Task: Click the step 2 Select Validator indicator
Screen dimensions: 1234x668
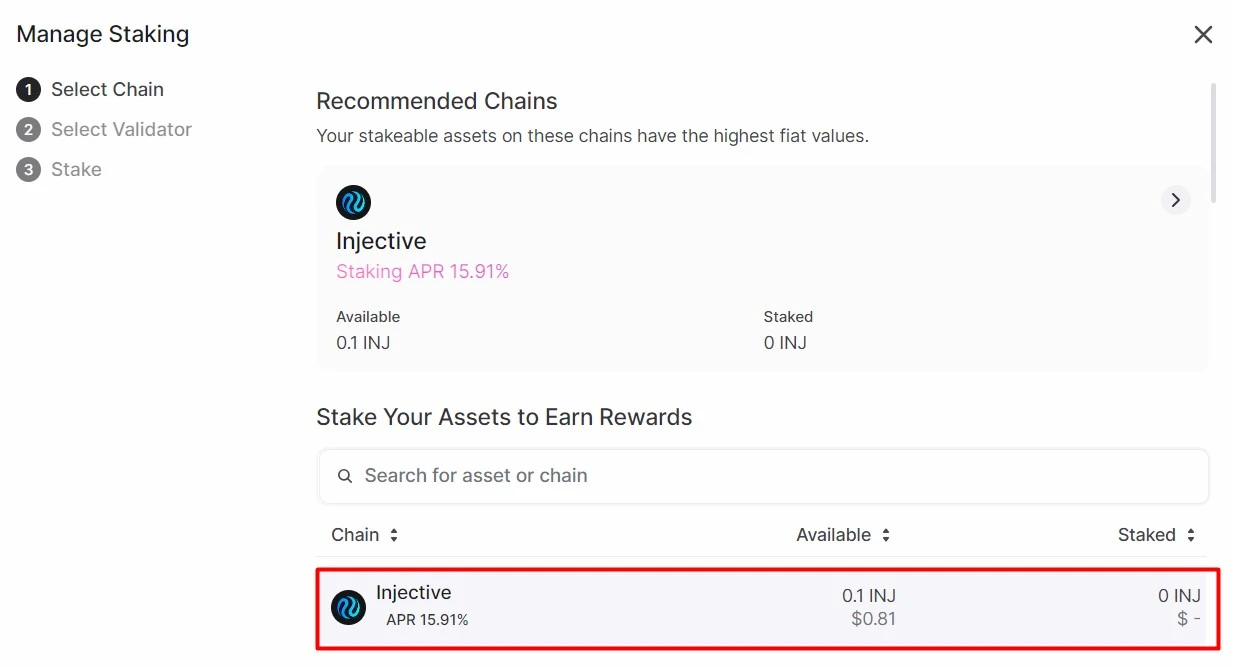Action: pos(28,129)
